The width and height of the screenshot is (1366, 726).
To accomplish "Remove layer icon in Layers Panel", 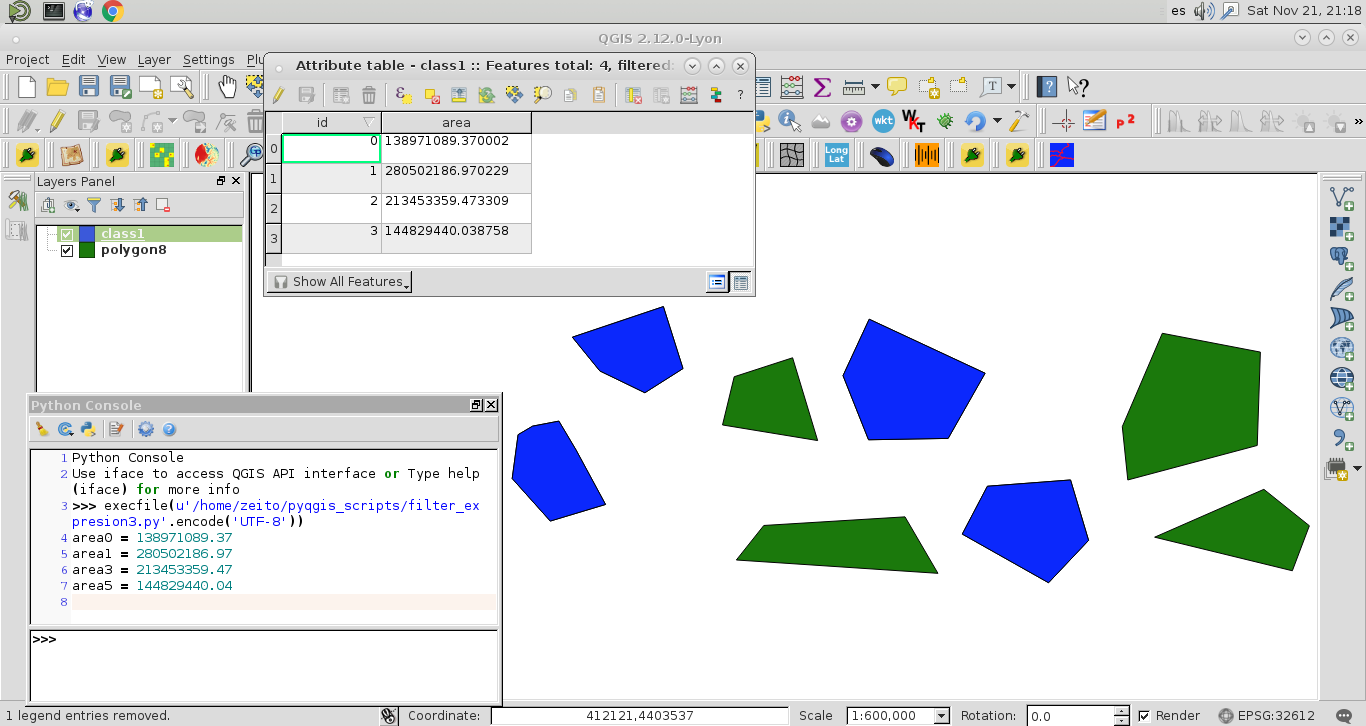I will [x=162, y=205].
